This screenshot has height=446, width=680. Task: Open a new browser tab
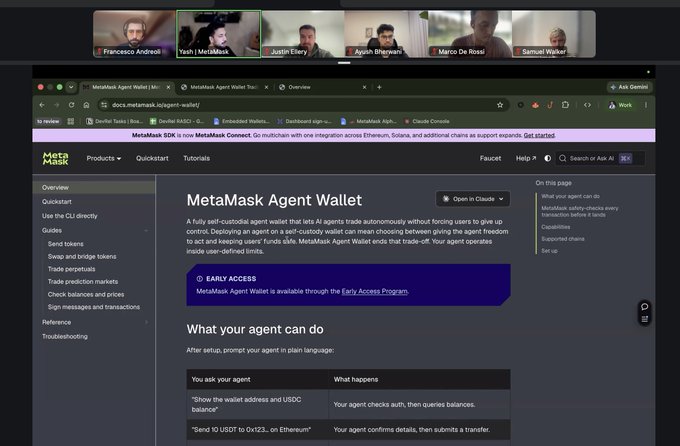click(x=379, y=87)
